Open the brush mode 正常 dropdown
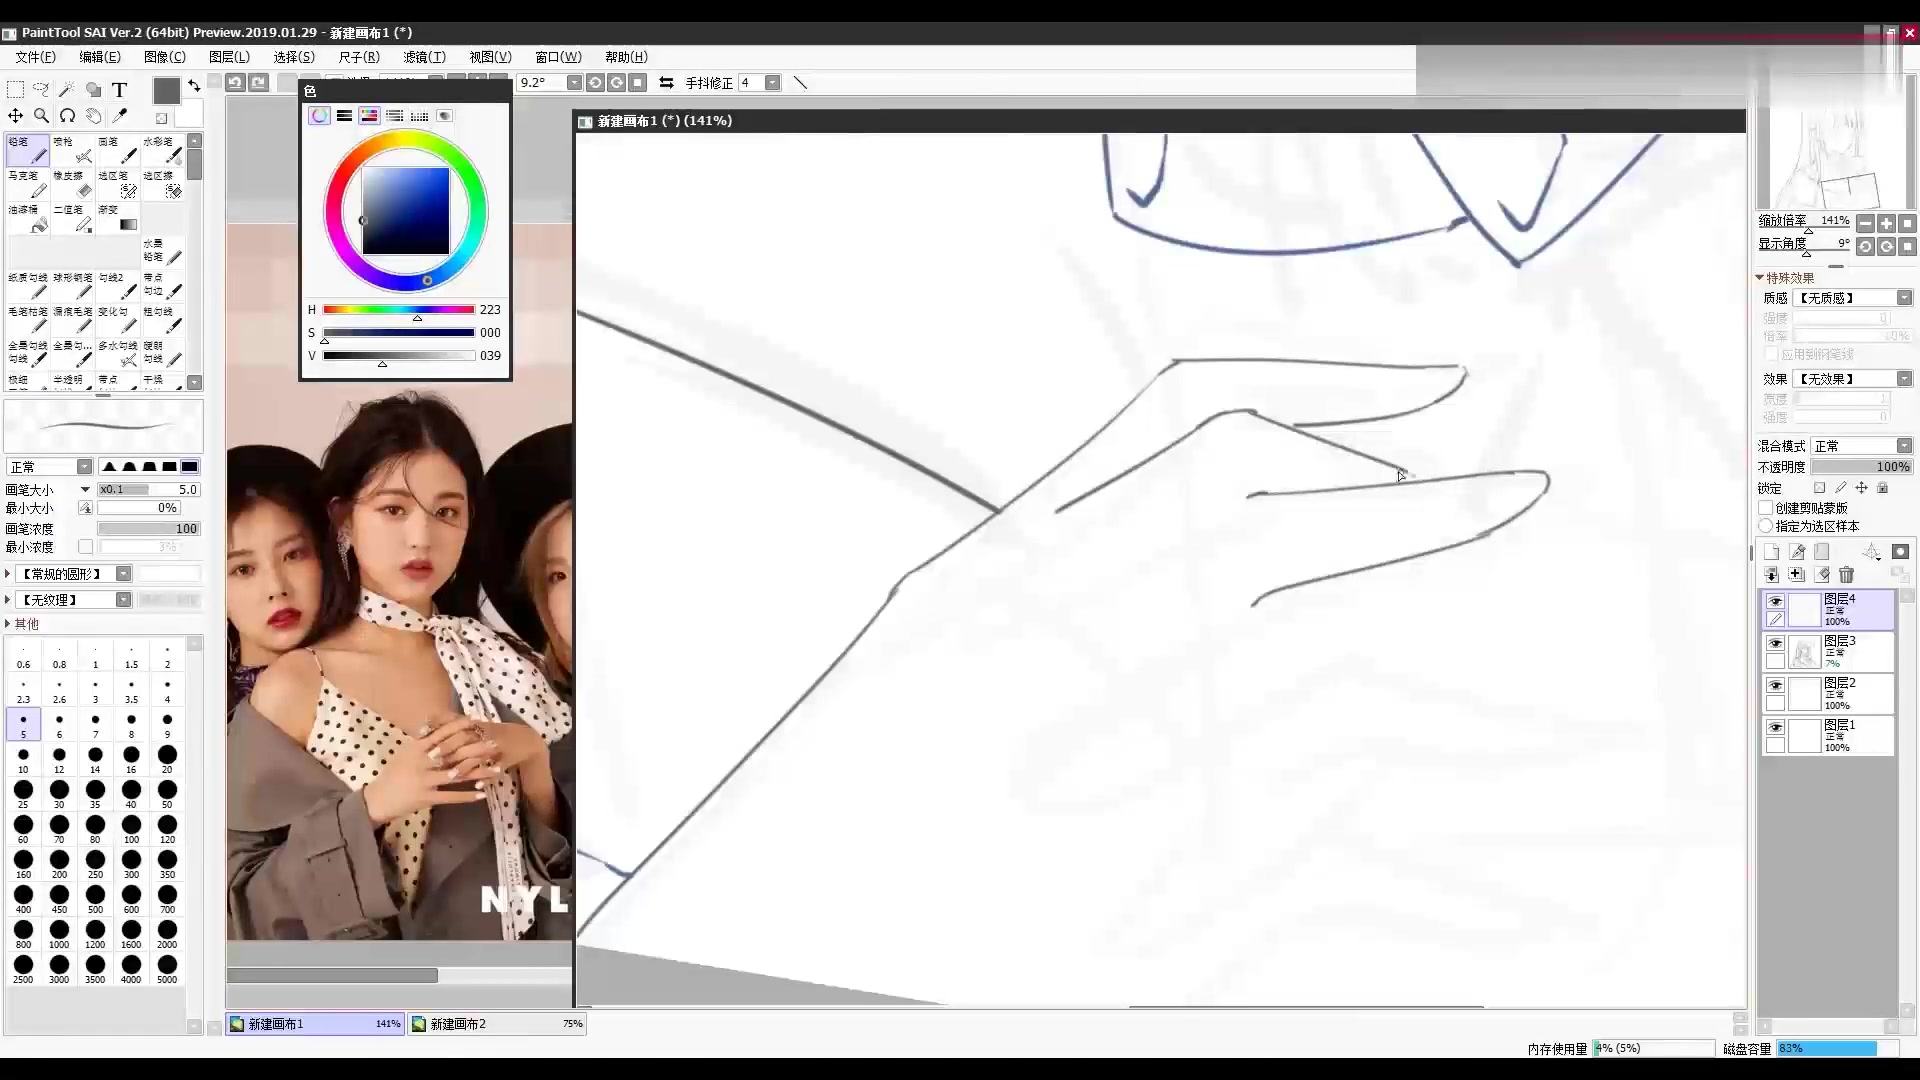The height and width of the screenshot is (1080, 1920). tap(49, 467)
